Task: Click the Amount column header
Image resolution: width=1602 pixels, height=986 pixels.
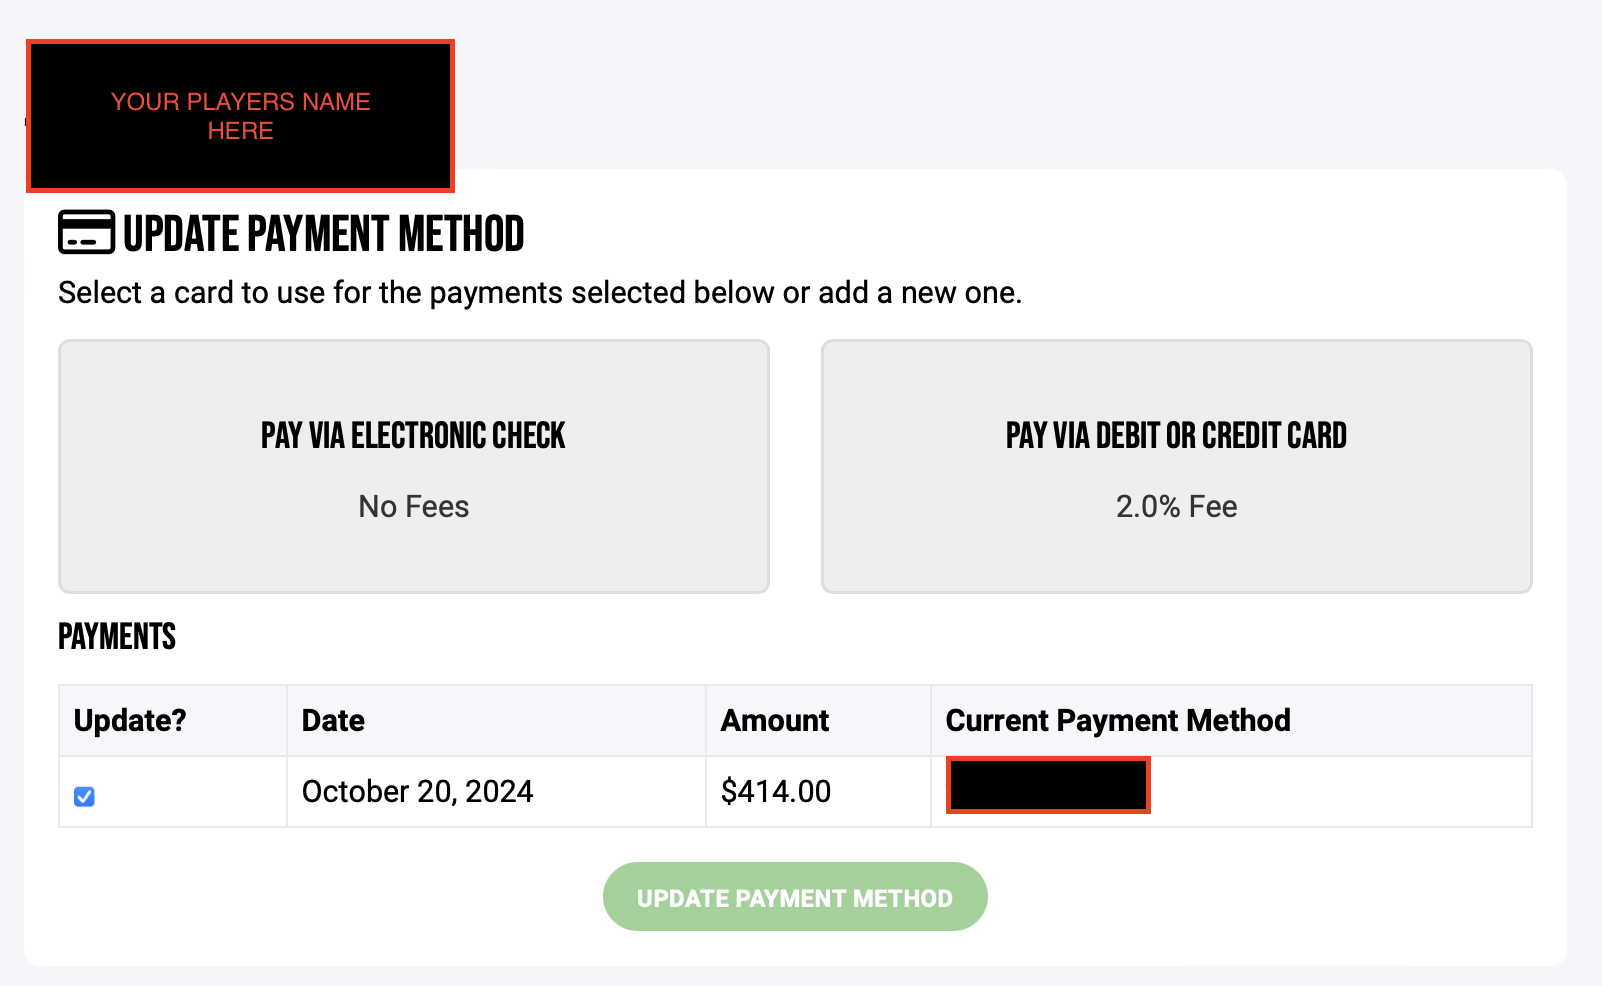Action: coord(775,720)
